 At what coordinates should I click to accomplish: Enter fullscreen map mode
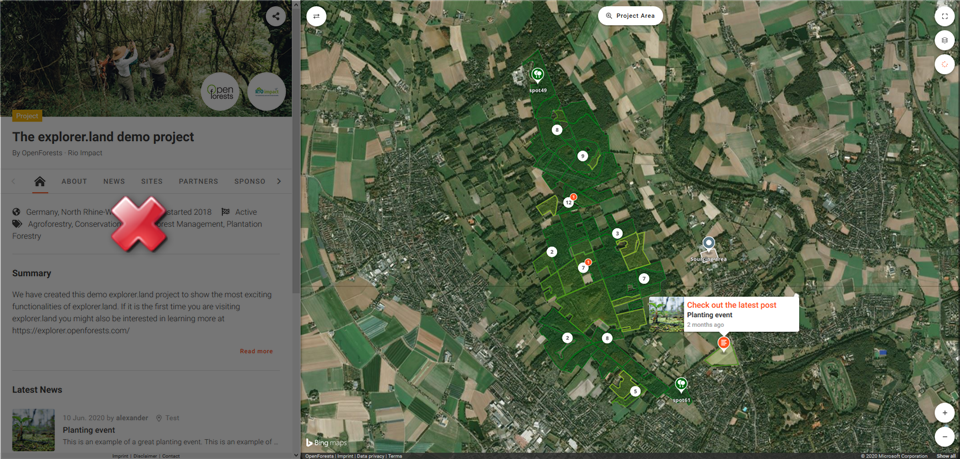tap(945, 17)
